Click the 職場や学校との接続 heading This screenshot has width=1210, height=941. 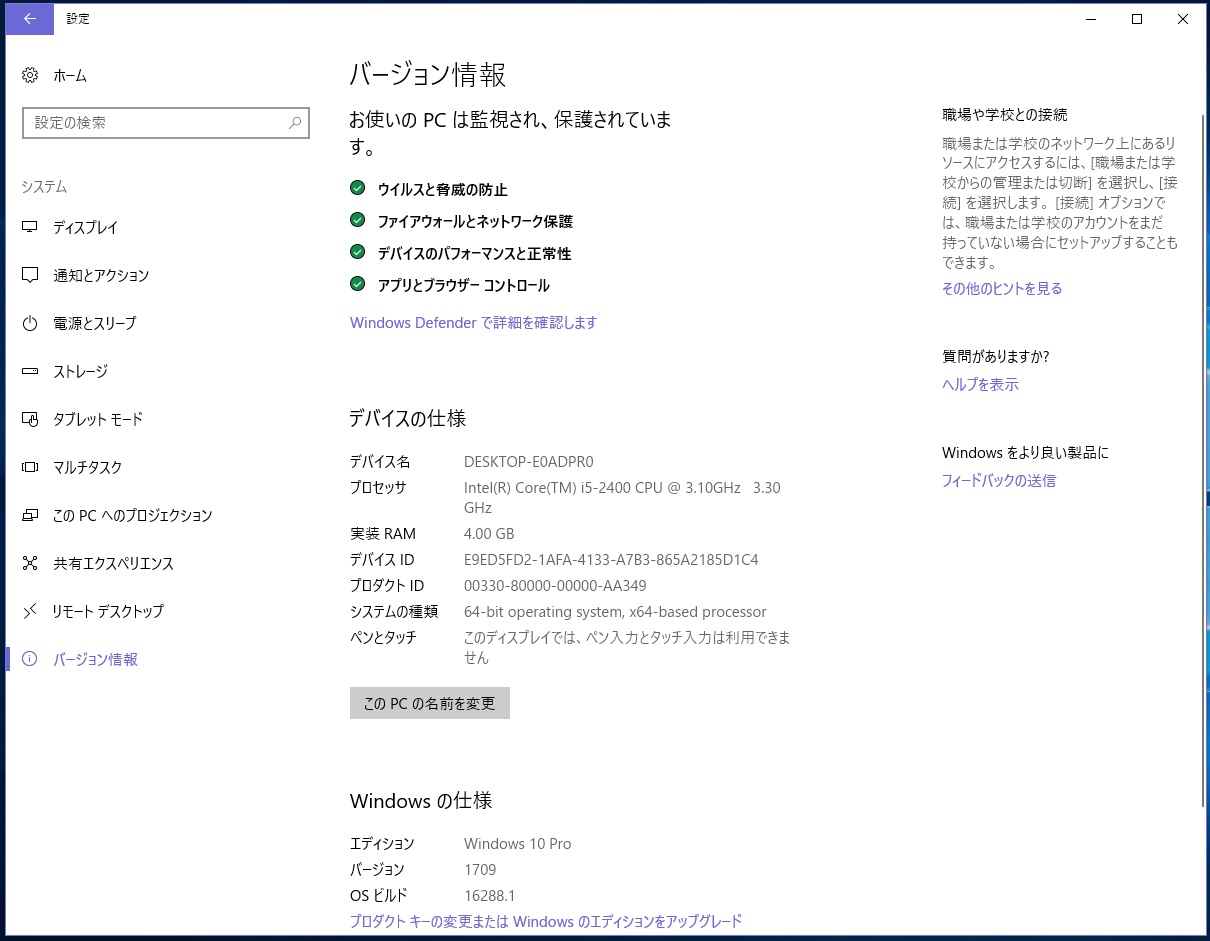pos(1005,115)
